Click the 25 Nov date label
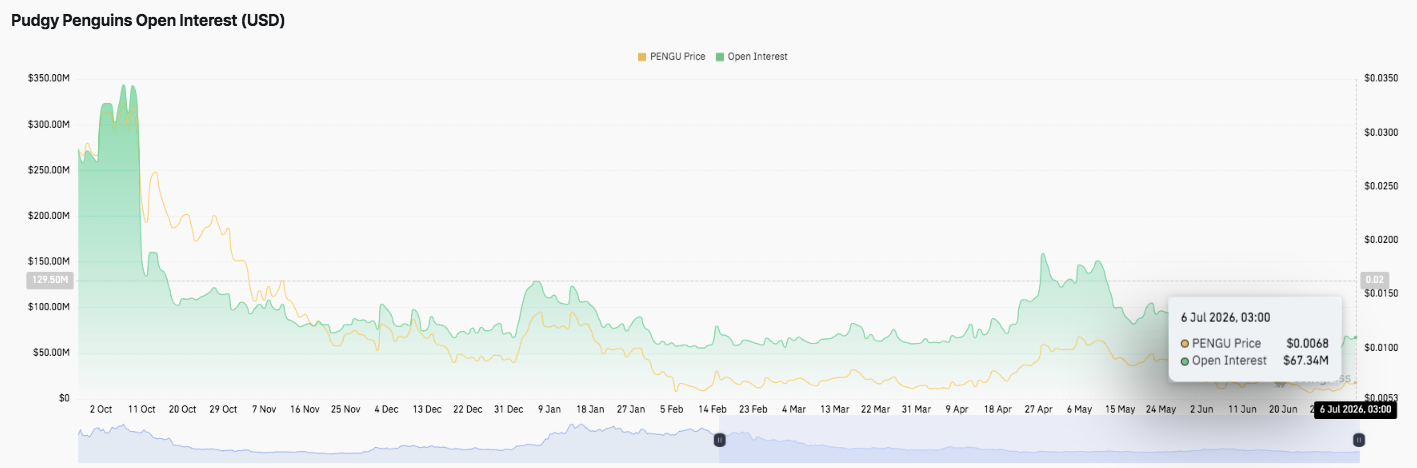This screenshot has height=468, width=1417. point(345,410)
